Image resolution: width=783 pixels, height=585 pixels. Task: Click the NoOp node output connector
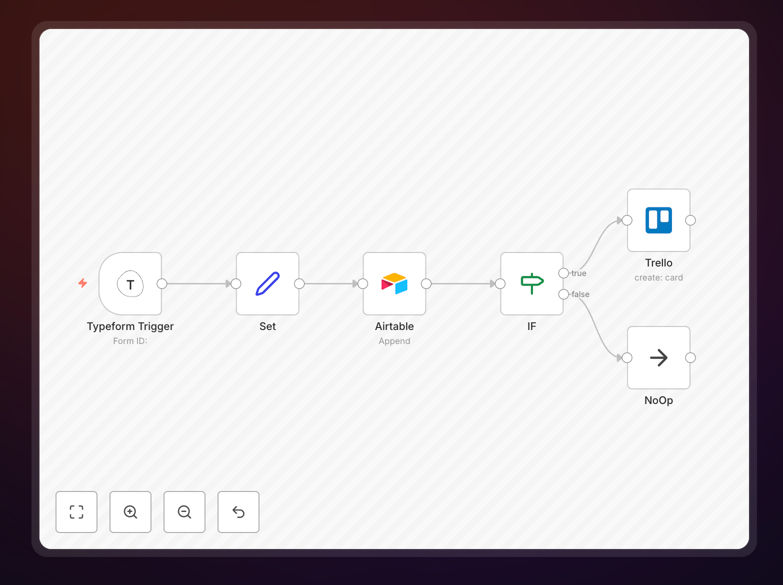click(690, 358)
